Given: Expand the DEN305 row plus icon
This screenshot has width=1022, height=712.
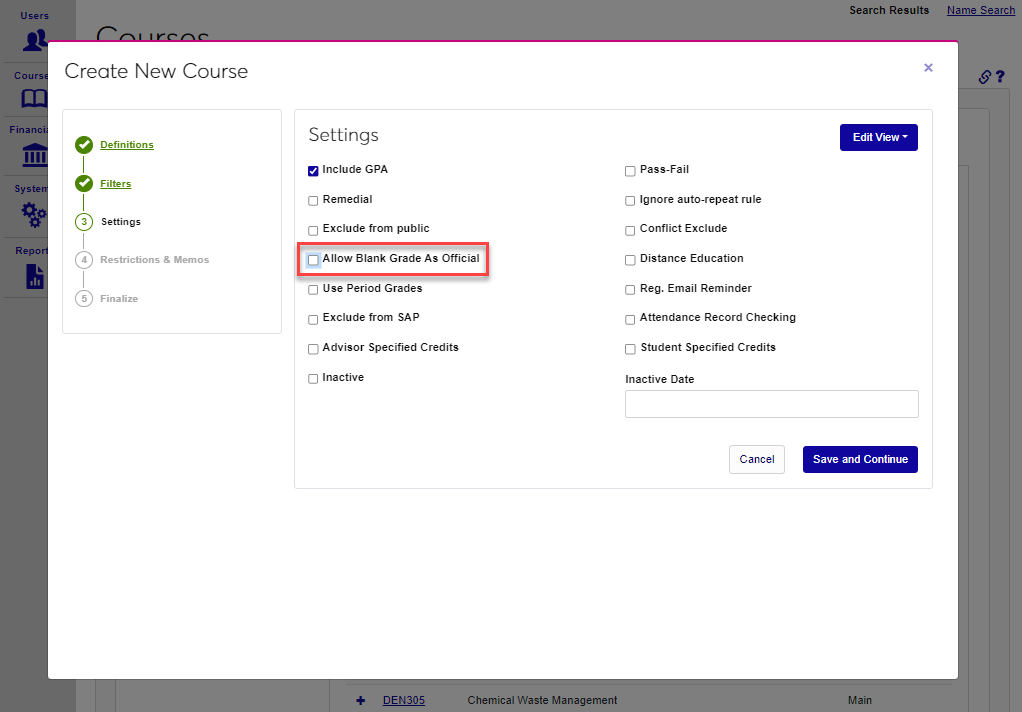Looking at the screenshot, I should 360,700.
